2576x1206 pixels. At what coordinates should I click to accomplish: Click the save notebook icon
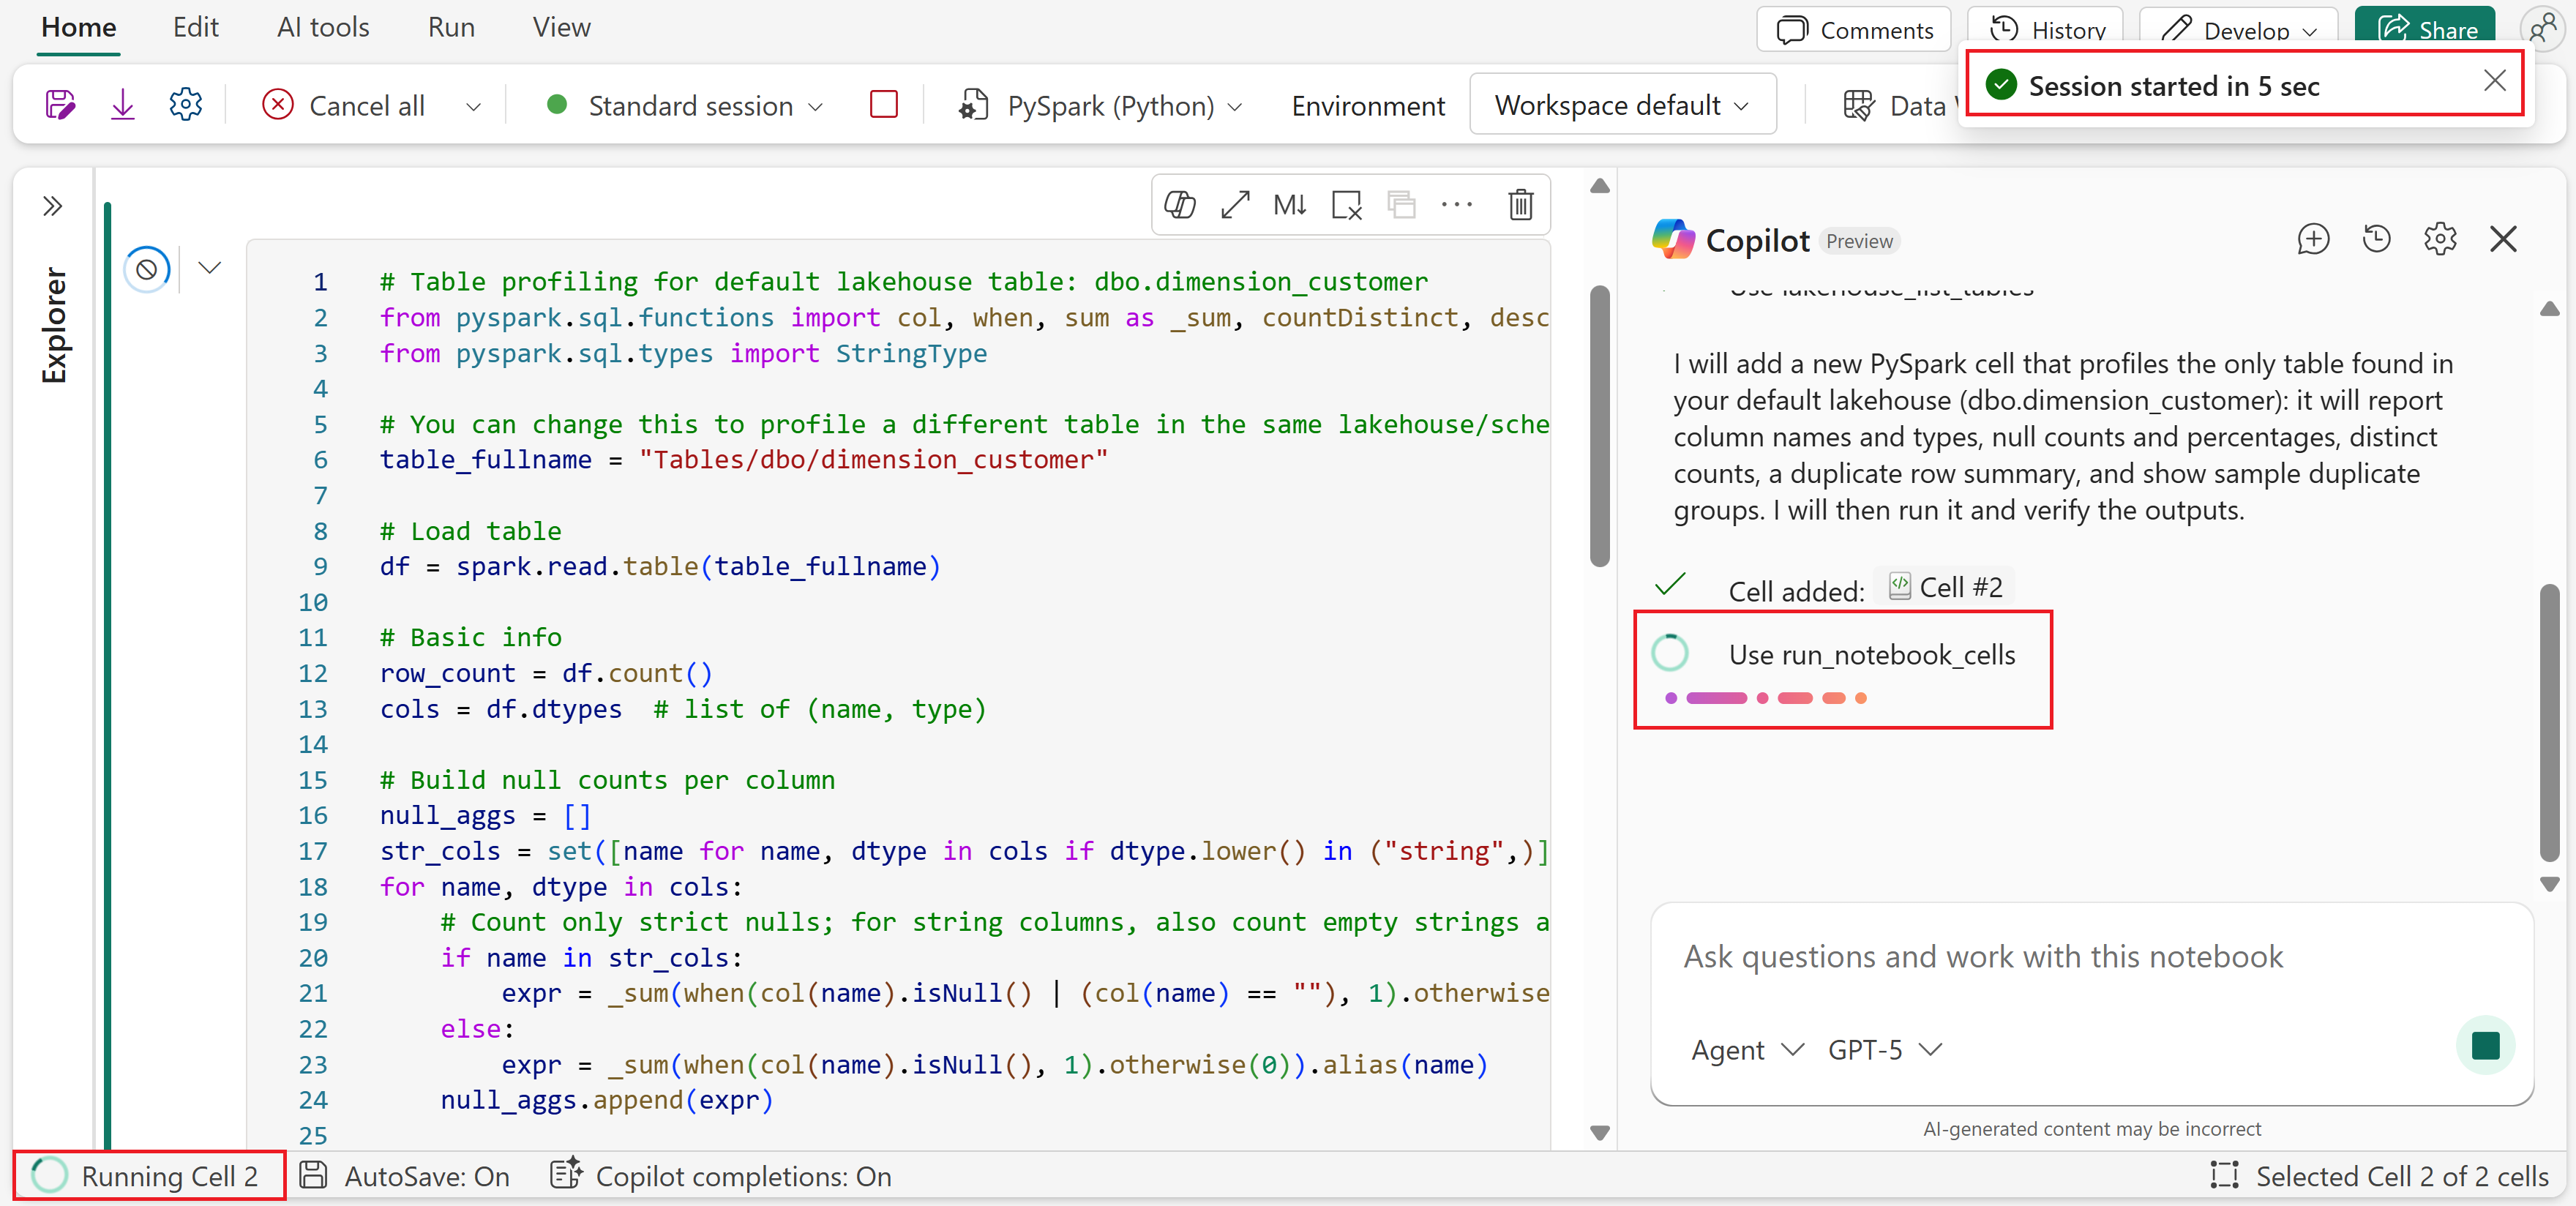(60, 105)
